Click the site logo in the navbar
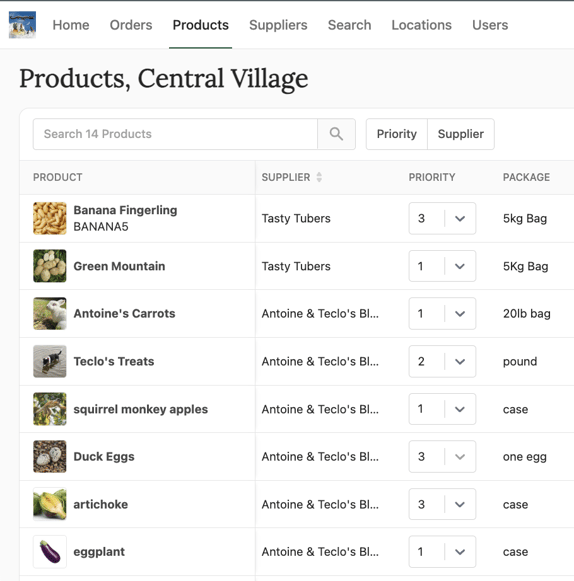574x581 pixels. tap(22, 24)
